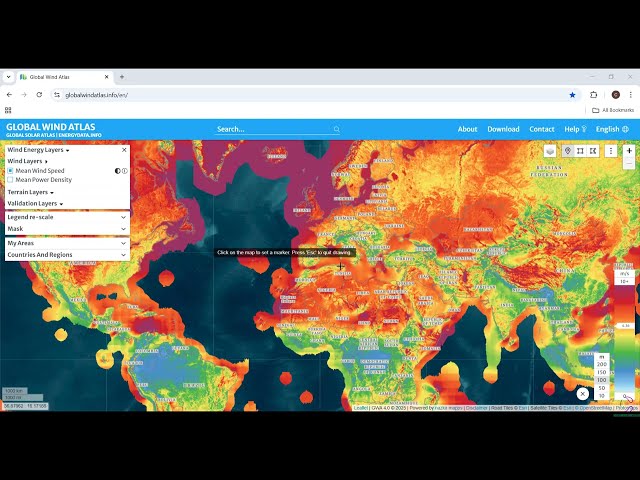Click the wind speed color legend bar
Screen dimensions: 640x480
coord(624,339)
